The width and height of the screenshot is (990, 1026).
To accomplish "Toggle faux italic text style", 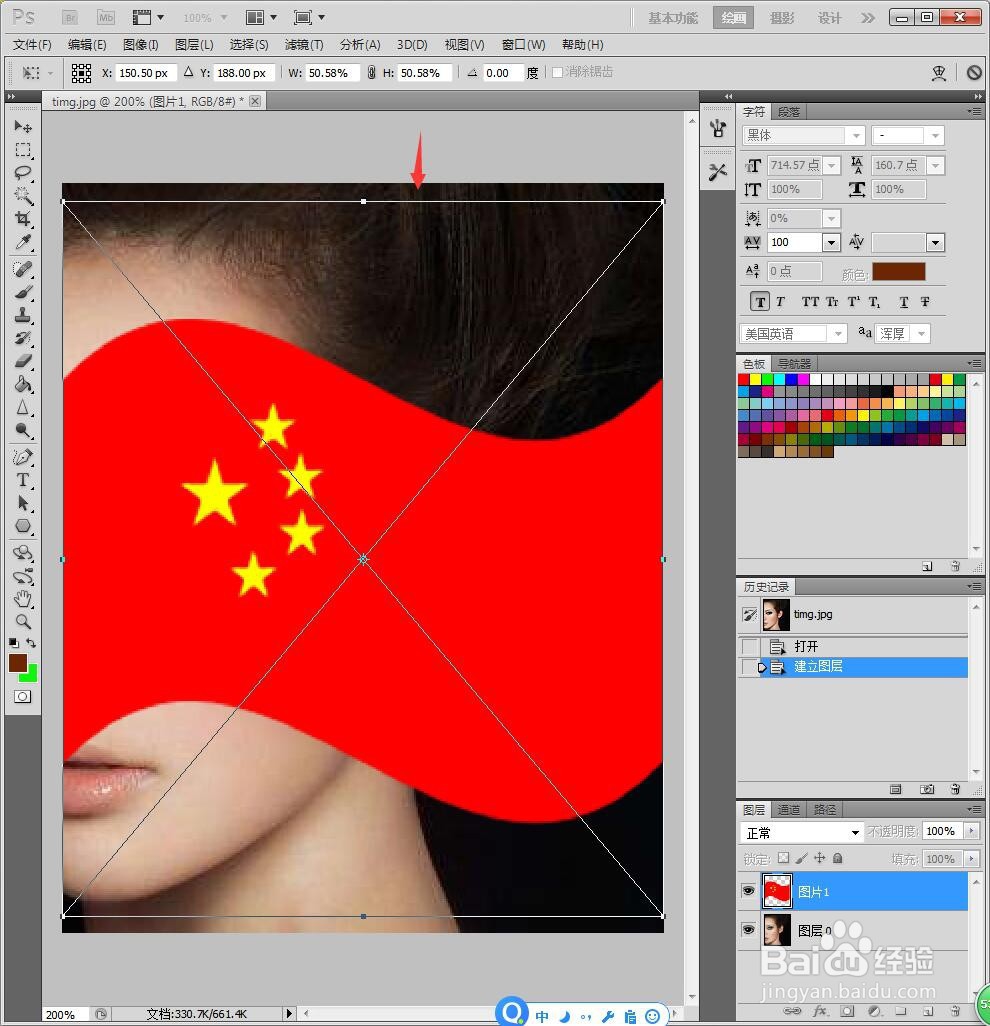I will pos(780,302).
